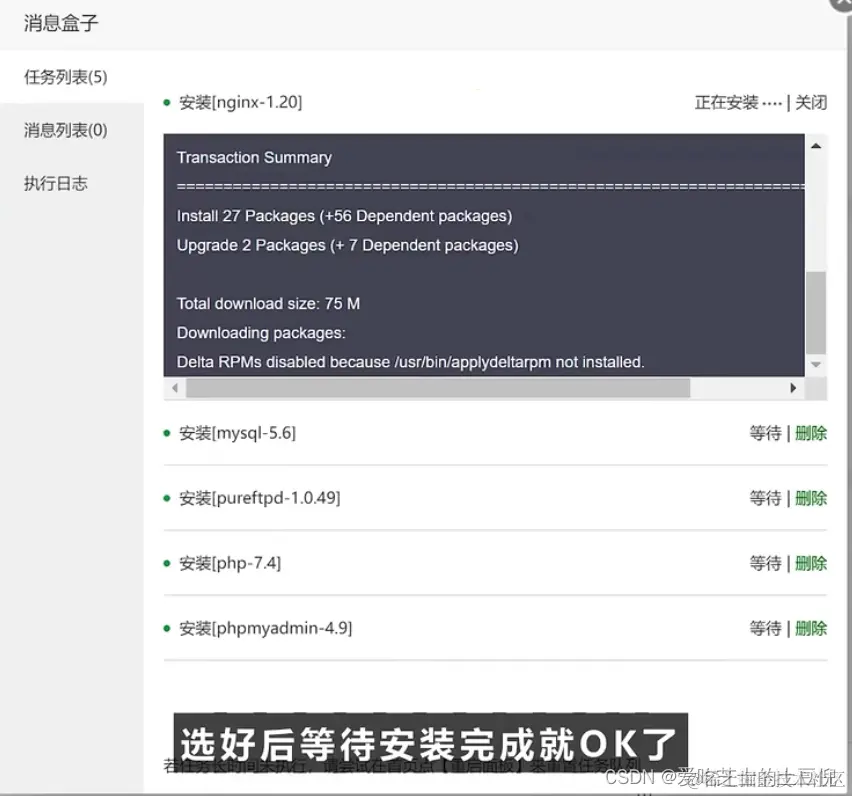
Task: Click the horizontal scrollbar thumb of log
Action: click(438, 388)
